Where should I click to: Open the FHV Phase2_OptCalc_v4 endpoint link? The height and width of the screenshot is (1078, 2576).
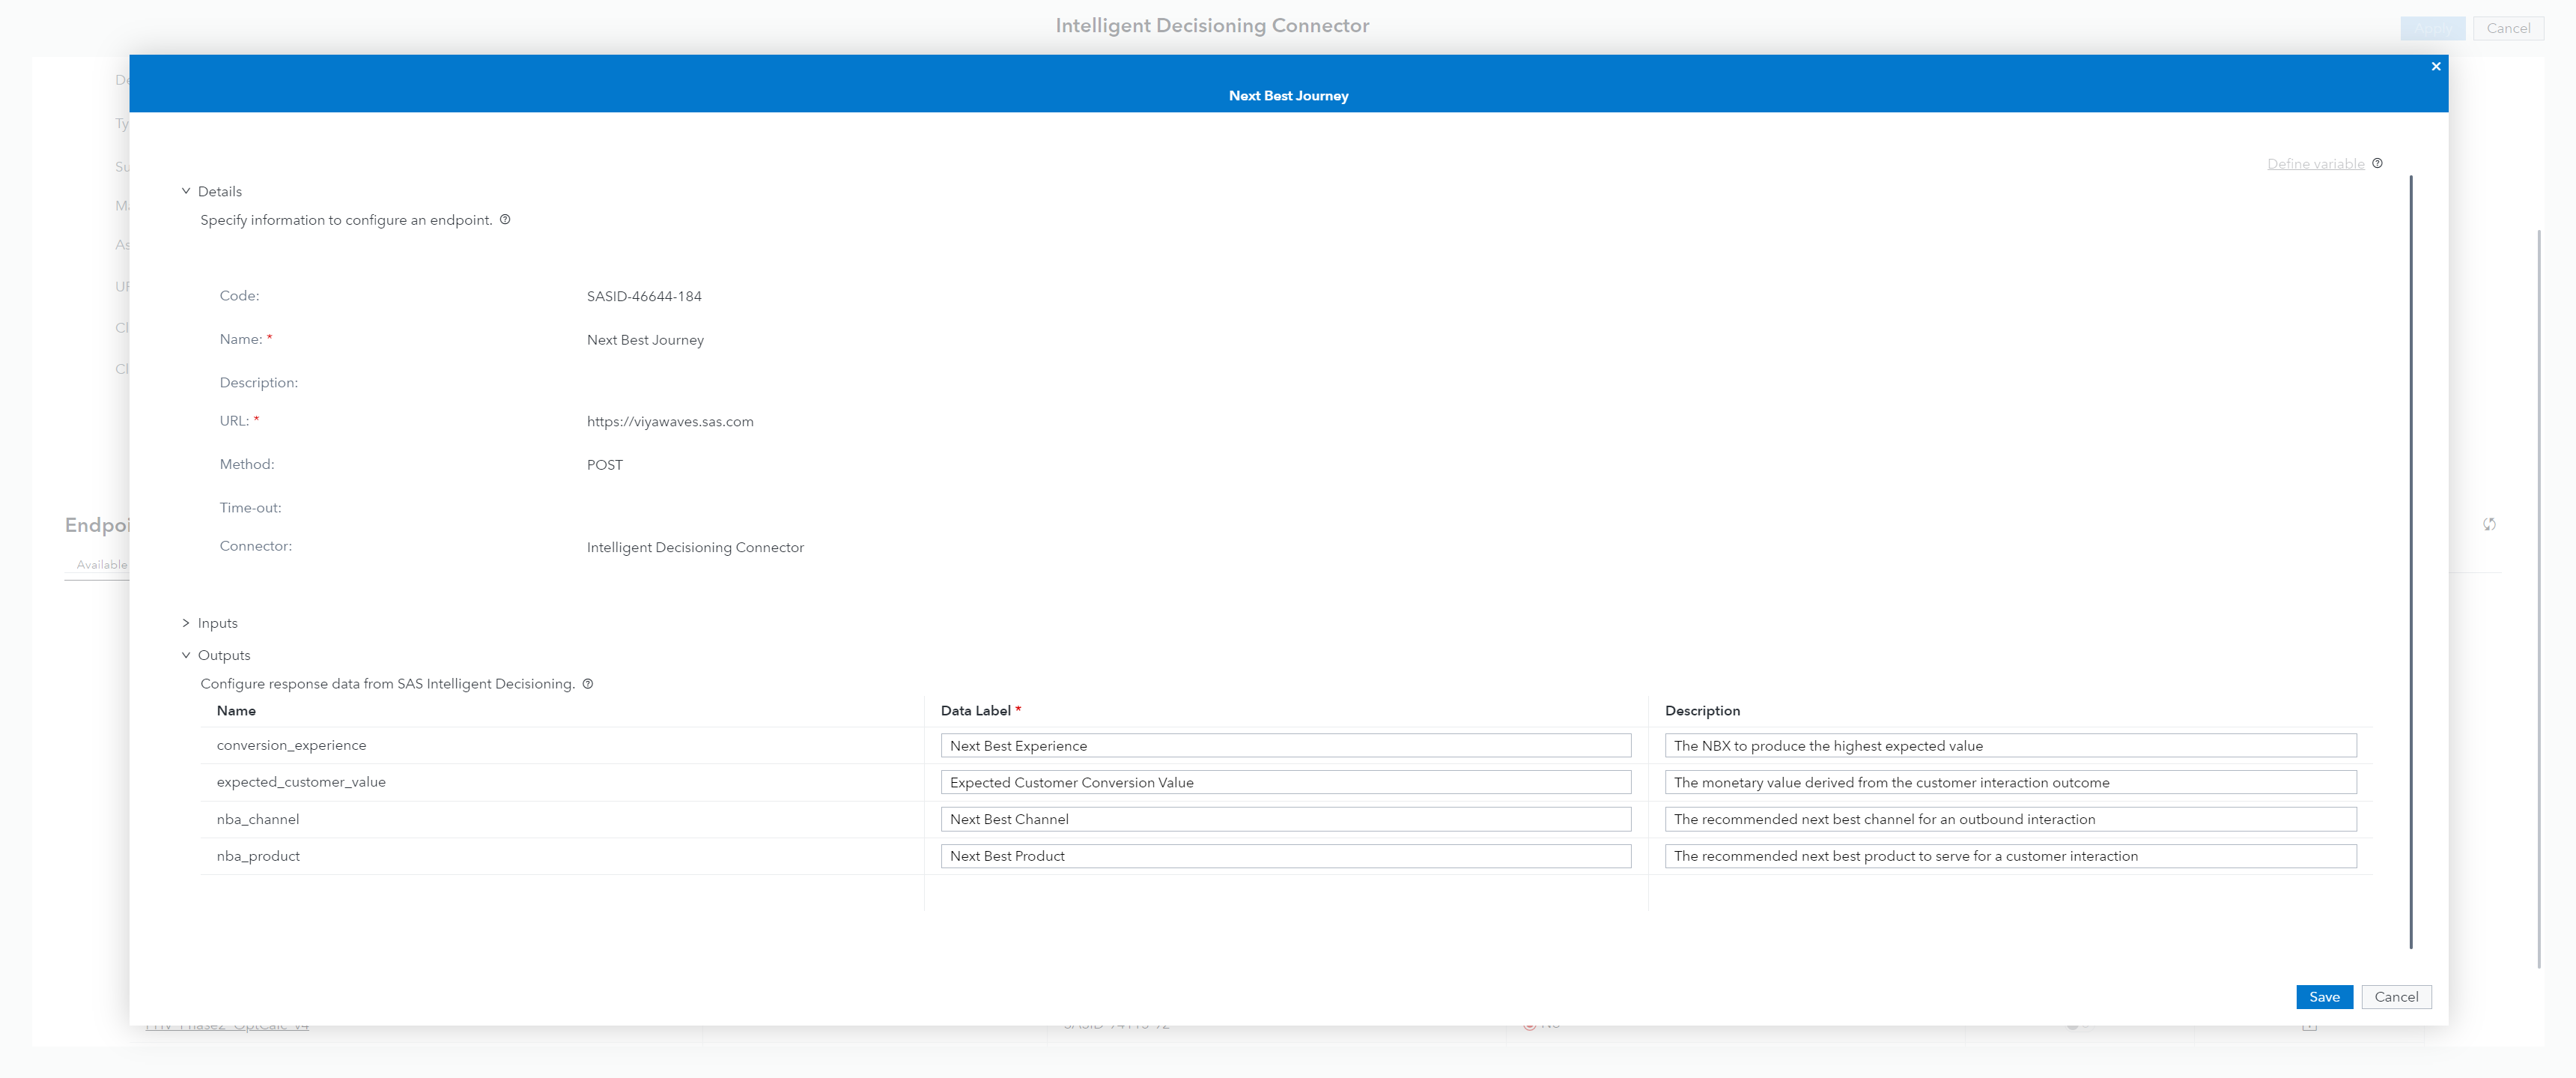click(228, 1024)
